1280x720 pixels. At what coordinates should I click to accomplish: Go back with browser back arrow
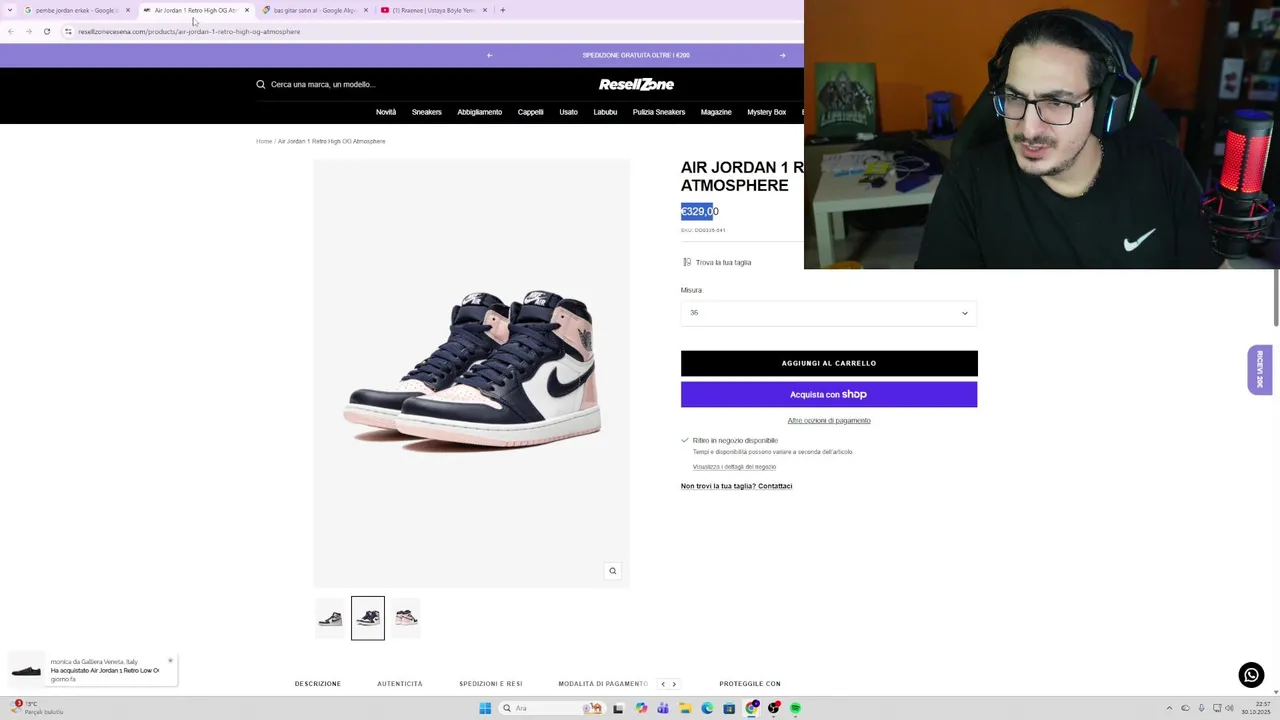pos(10,31)
